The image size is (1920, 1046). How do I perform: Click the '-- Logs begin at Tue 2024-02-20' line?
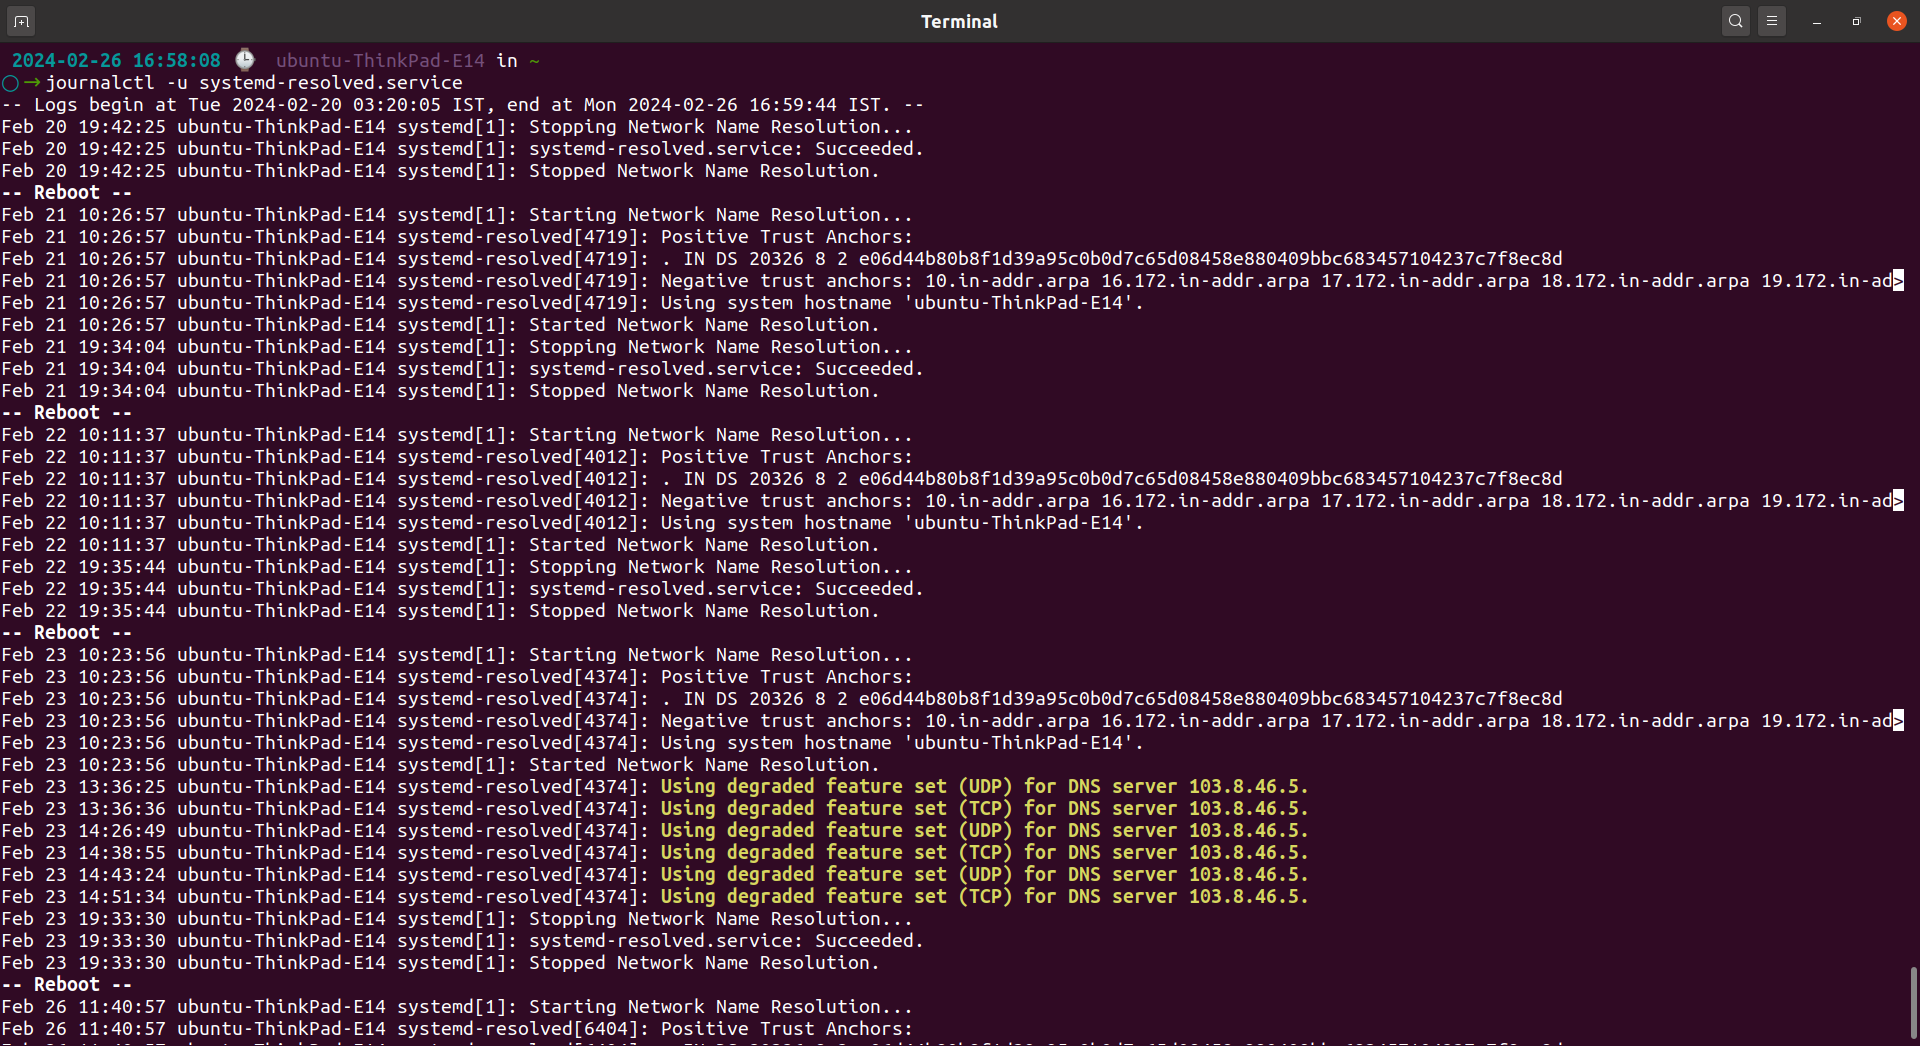[x=462, y=105]
